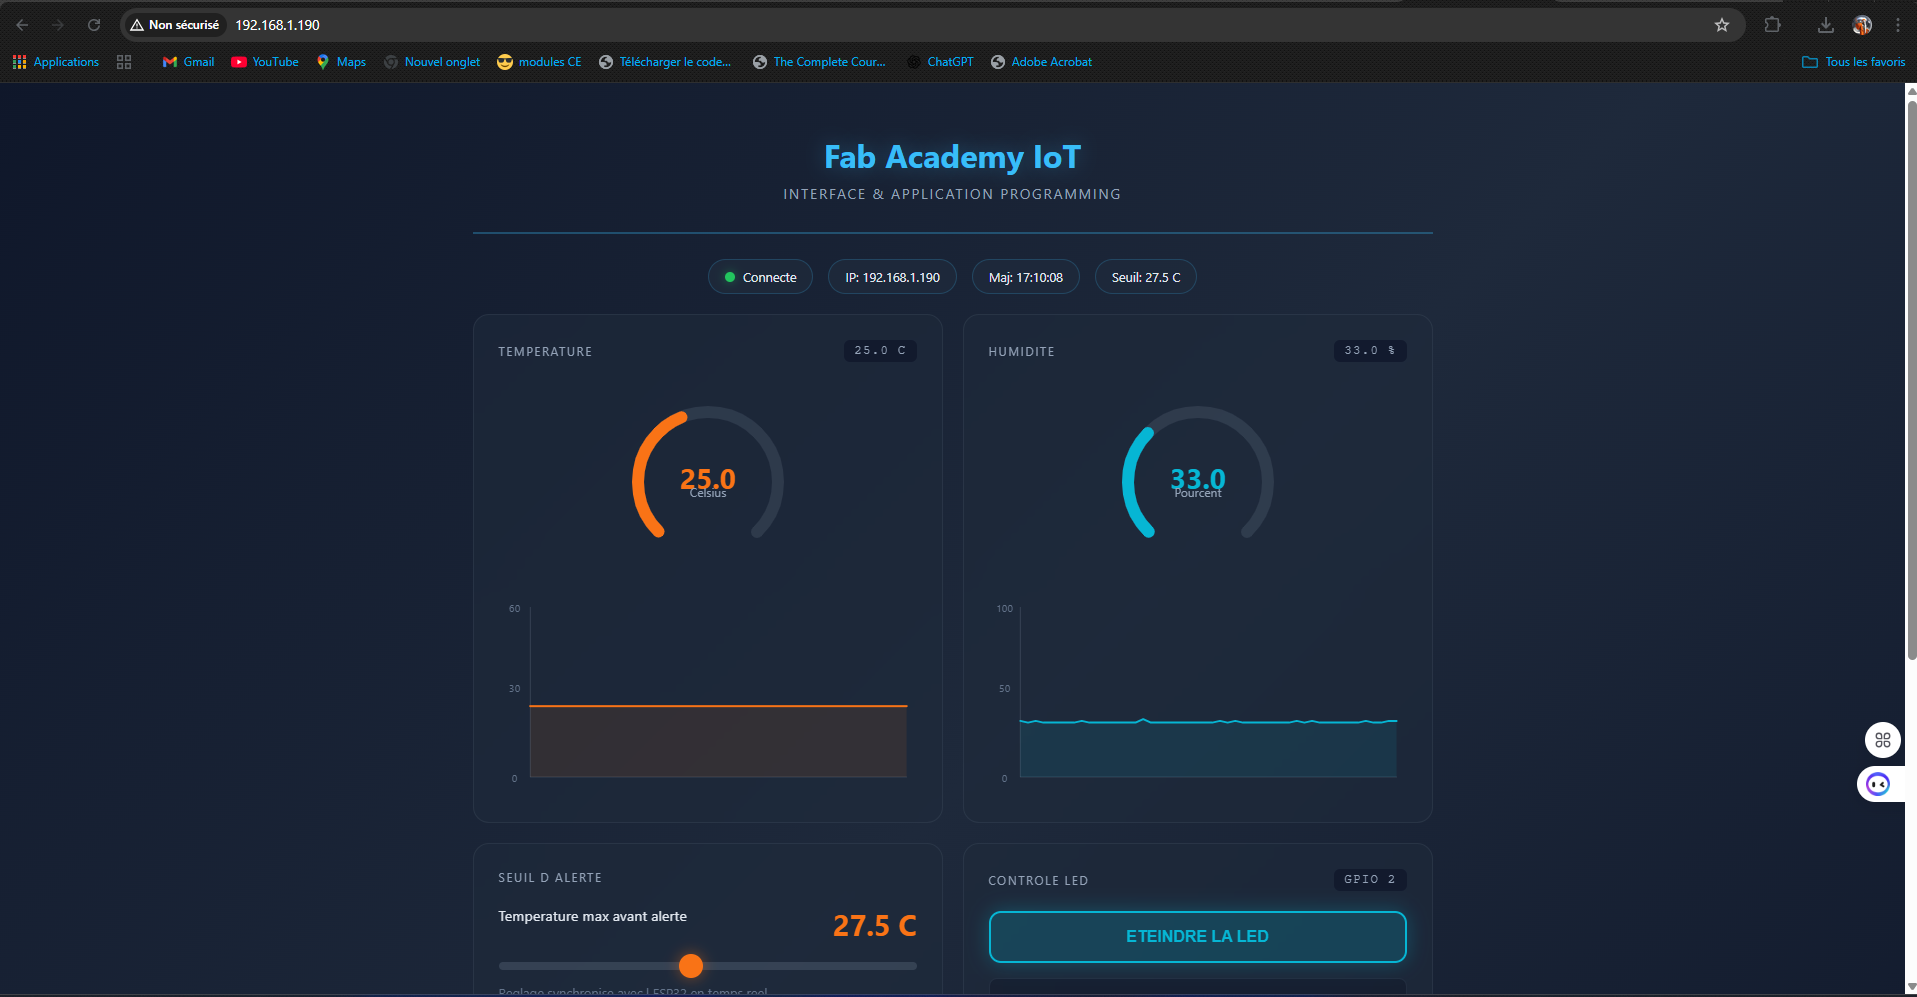Click the page's vertical scrollbar thumb
The image size is (1917, 997).
[x=1910, y=380]
